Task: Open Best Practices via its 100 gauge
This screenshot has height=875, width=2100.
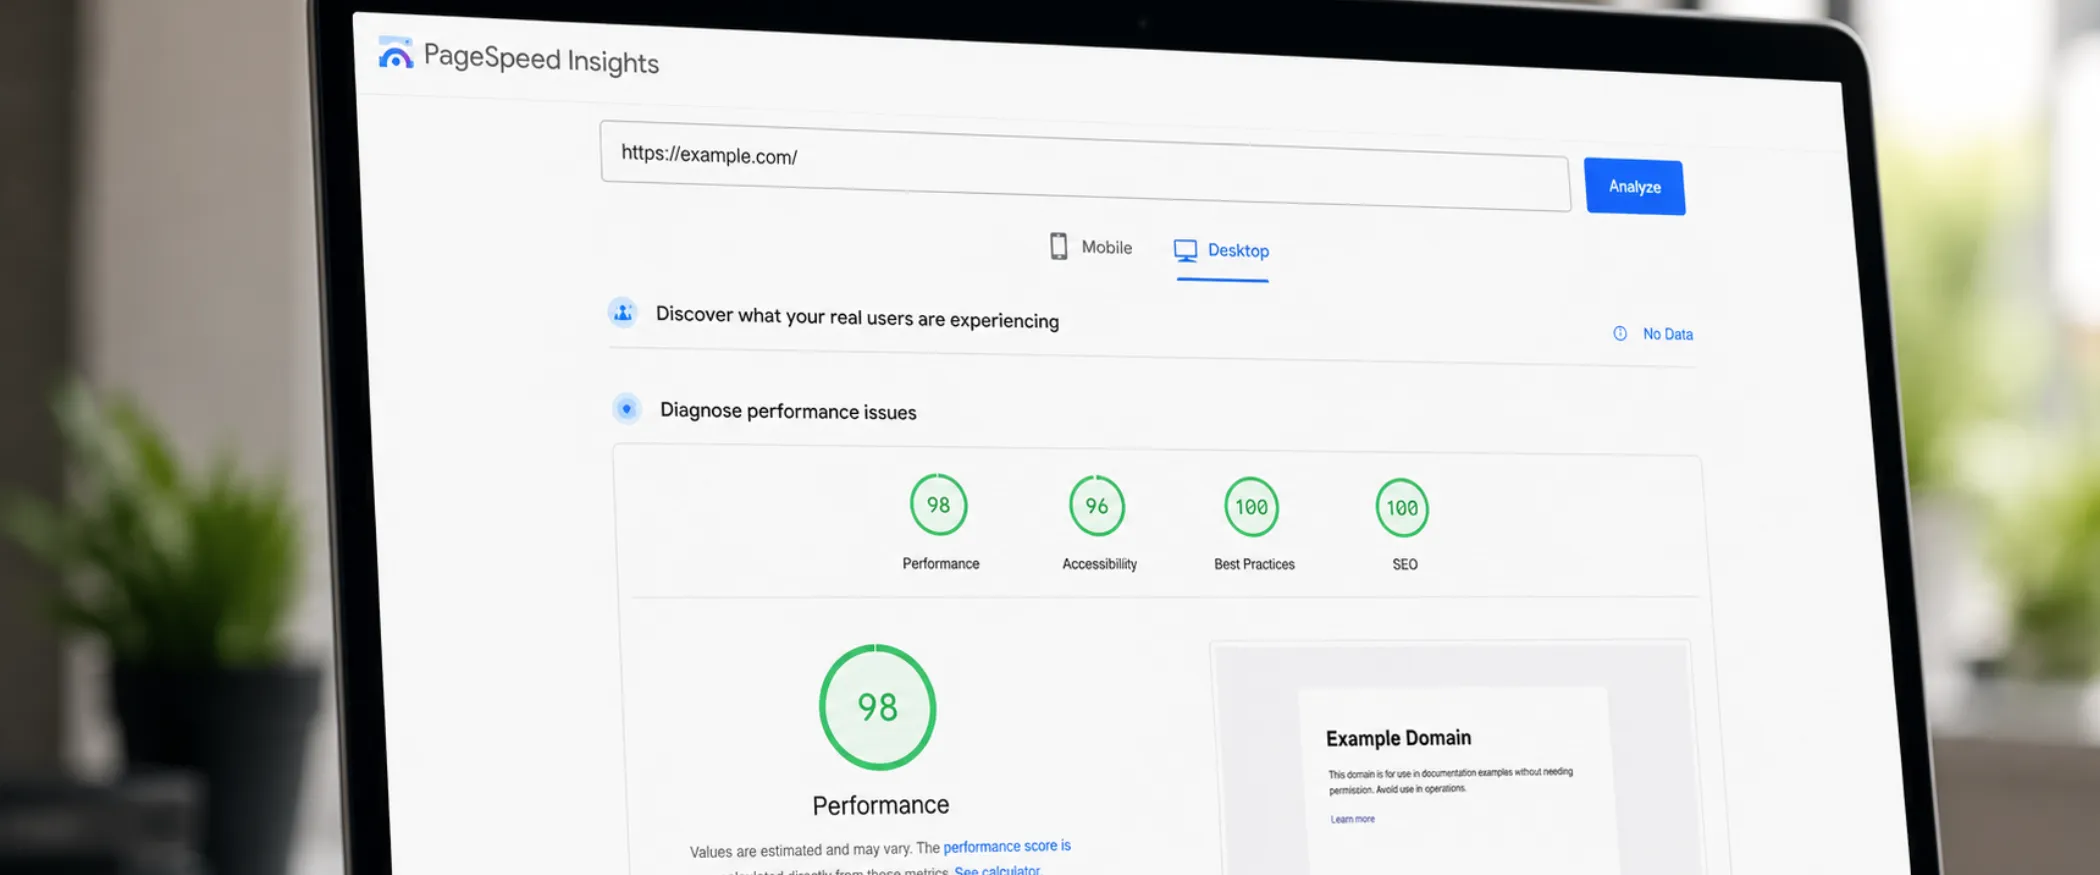Action: click(1251, 507)
